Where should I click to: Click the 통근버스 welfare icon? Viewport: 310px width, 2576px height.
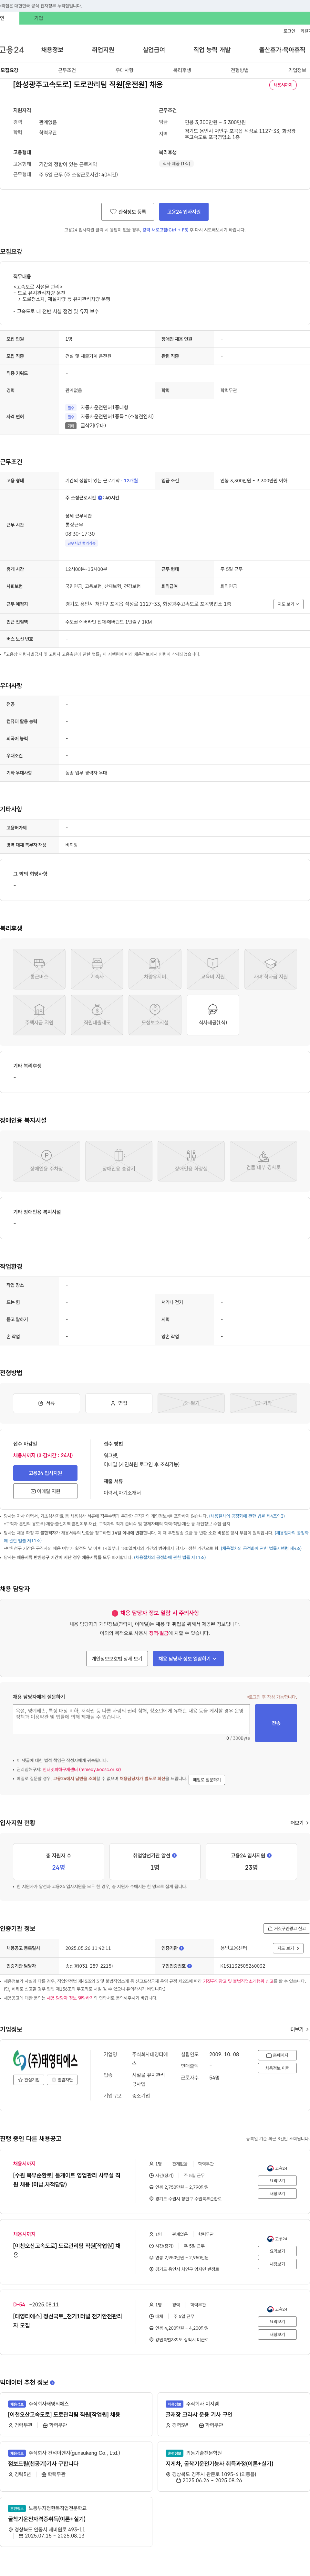click(x=39, y=969)
